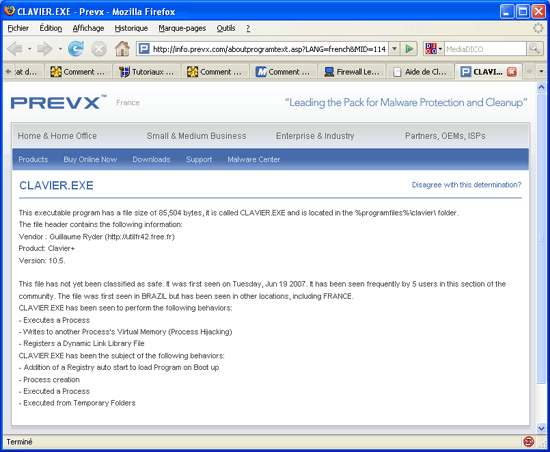Viewport: 550px width, 452px height.
Task: Click the scrollbar up arrow
Action: (541, 87)
